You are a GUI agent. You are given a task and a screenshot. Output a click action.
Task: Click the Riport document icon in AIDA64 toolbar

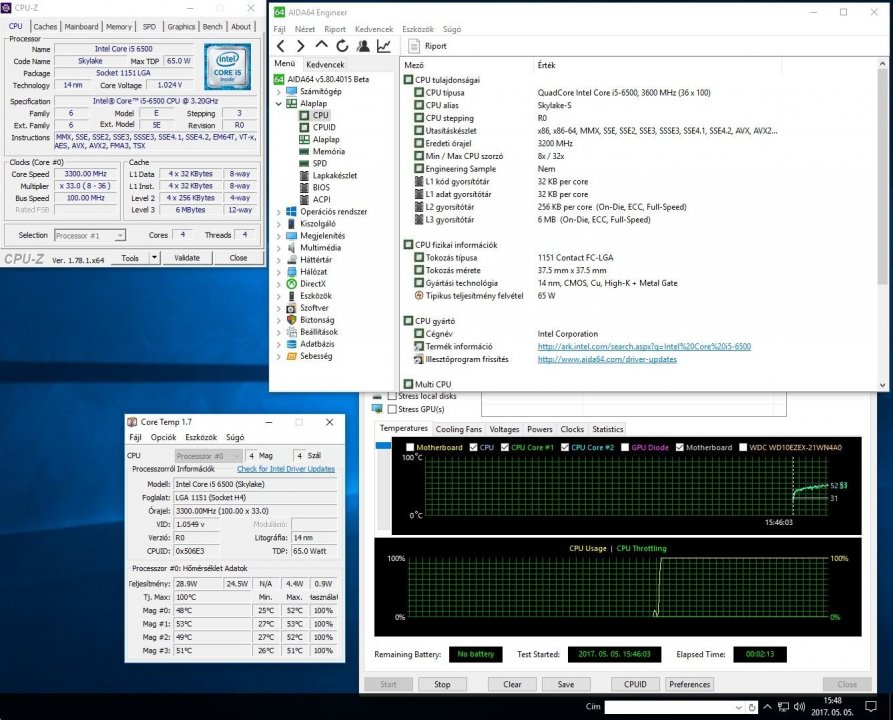tap(414, 46)
